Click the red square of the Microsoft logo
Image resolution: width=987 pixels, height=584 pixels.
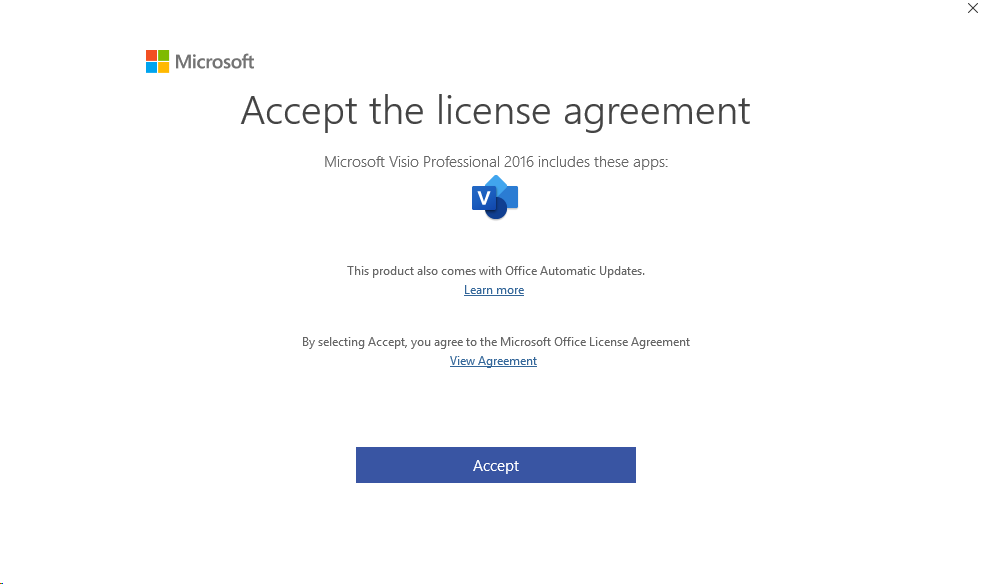151,55
